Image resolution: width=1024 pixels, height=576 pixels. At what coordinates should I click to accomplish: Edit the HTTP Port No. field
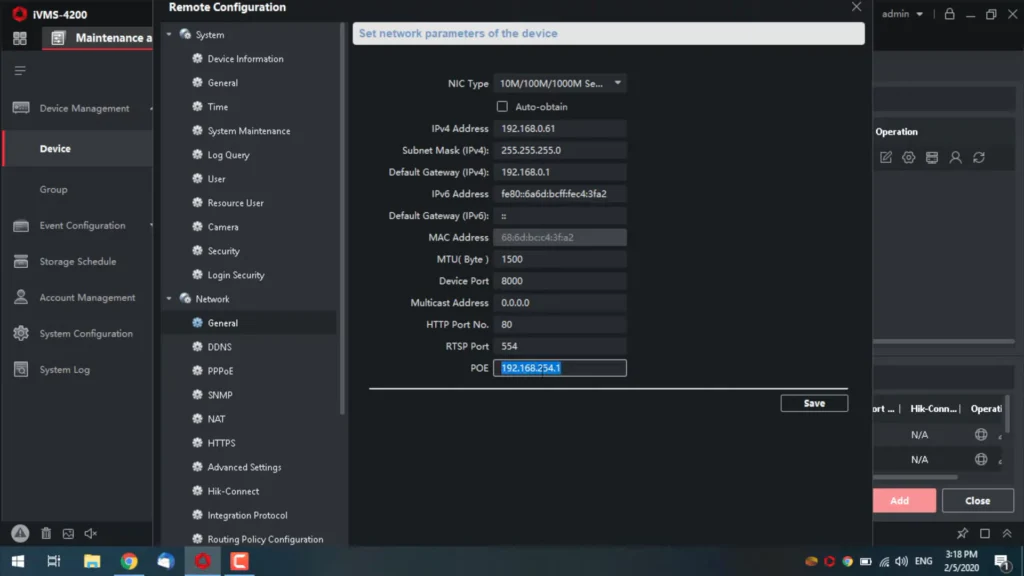click(x=560, y=325)
